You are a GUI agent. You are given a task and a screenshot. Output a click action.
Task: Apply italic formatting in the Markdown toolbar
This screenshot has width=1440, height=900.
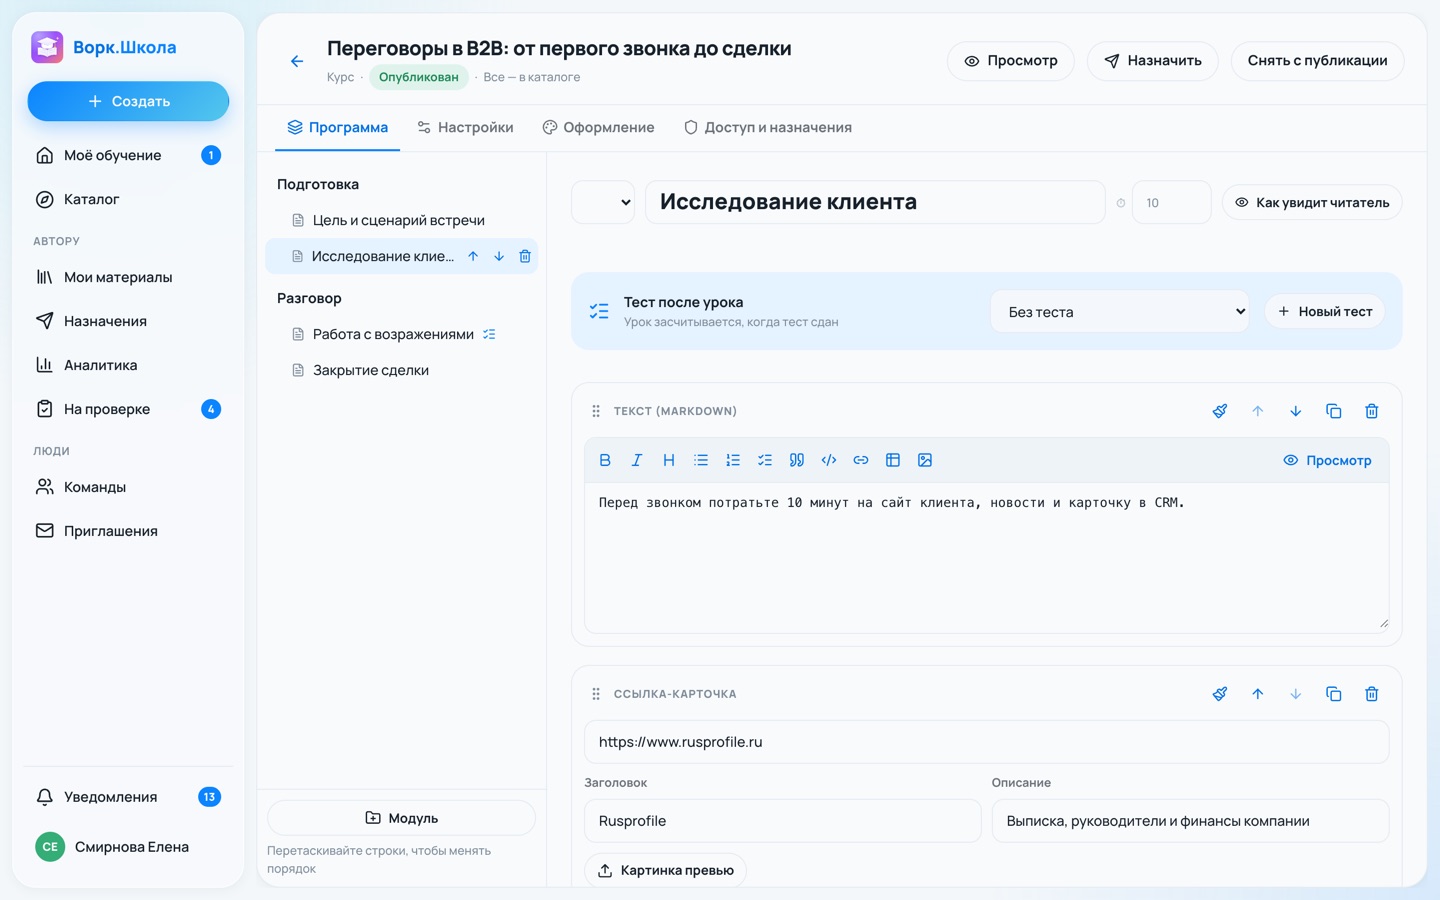tap(637, 460)
